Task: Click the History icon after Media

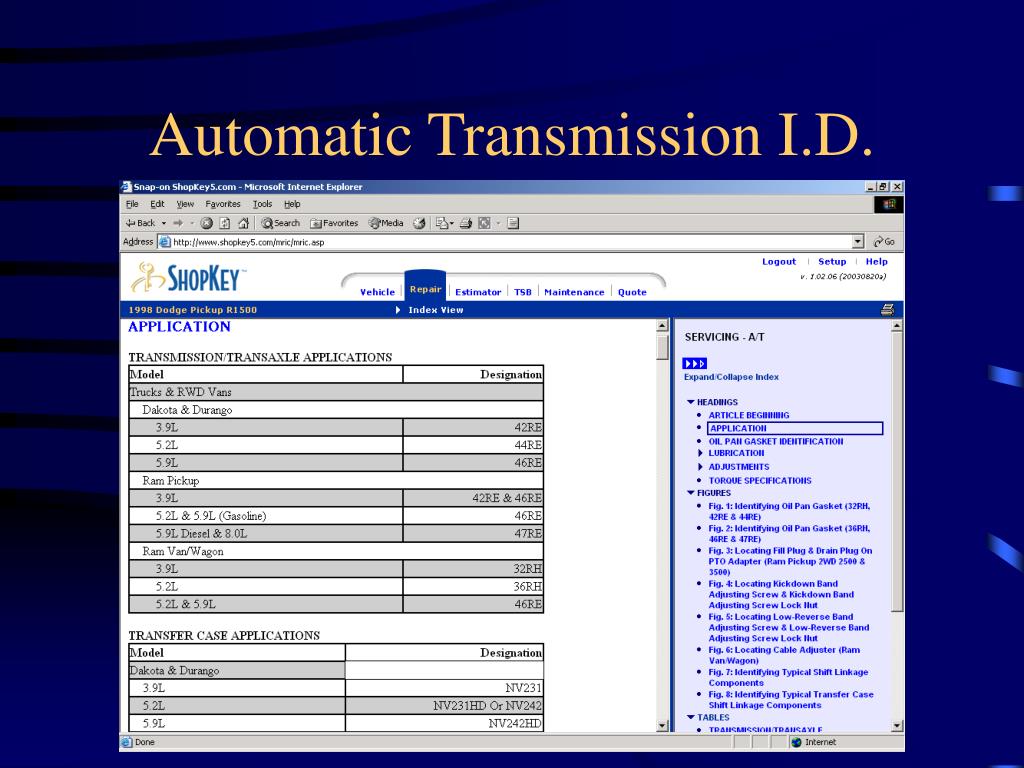Action: point(419,223)
